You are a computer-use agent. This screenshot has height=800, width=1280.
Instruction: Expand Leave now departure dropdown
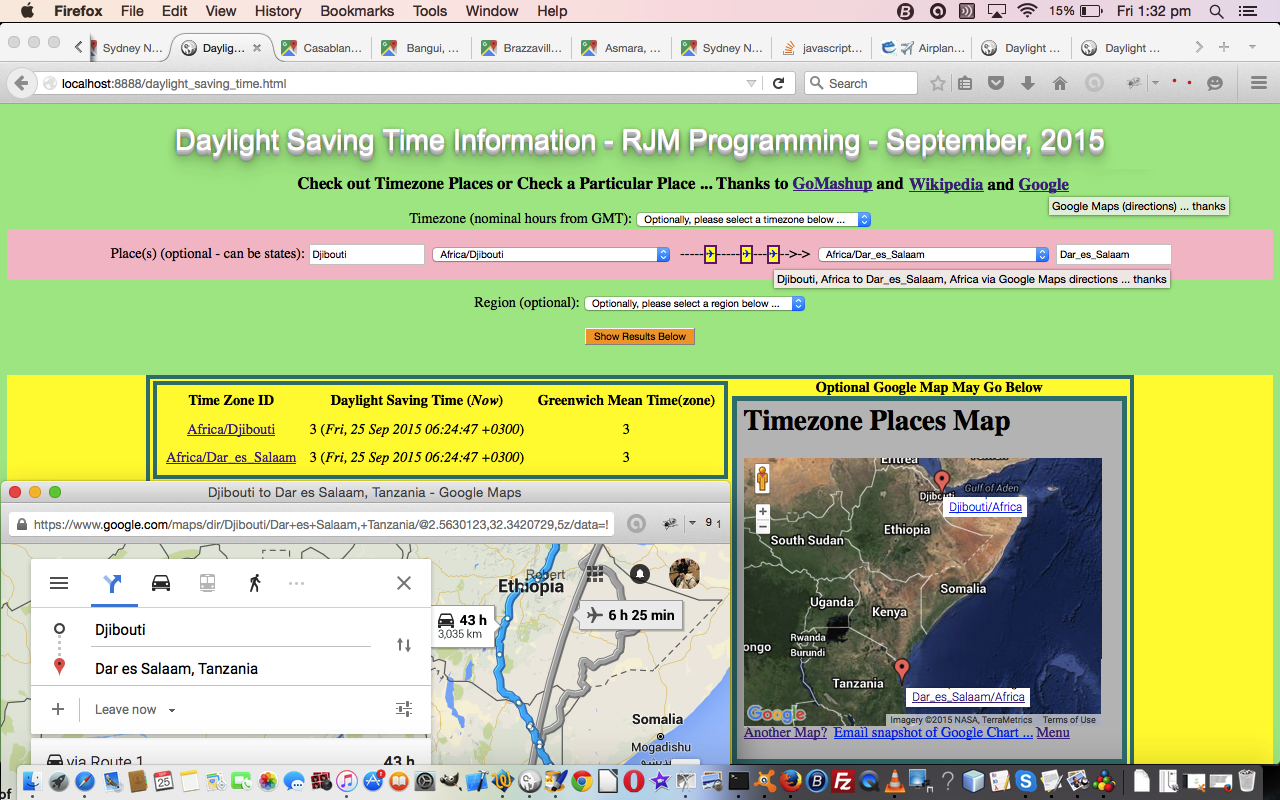tap(135, 710)
